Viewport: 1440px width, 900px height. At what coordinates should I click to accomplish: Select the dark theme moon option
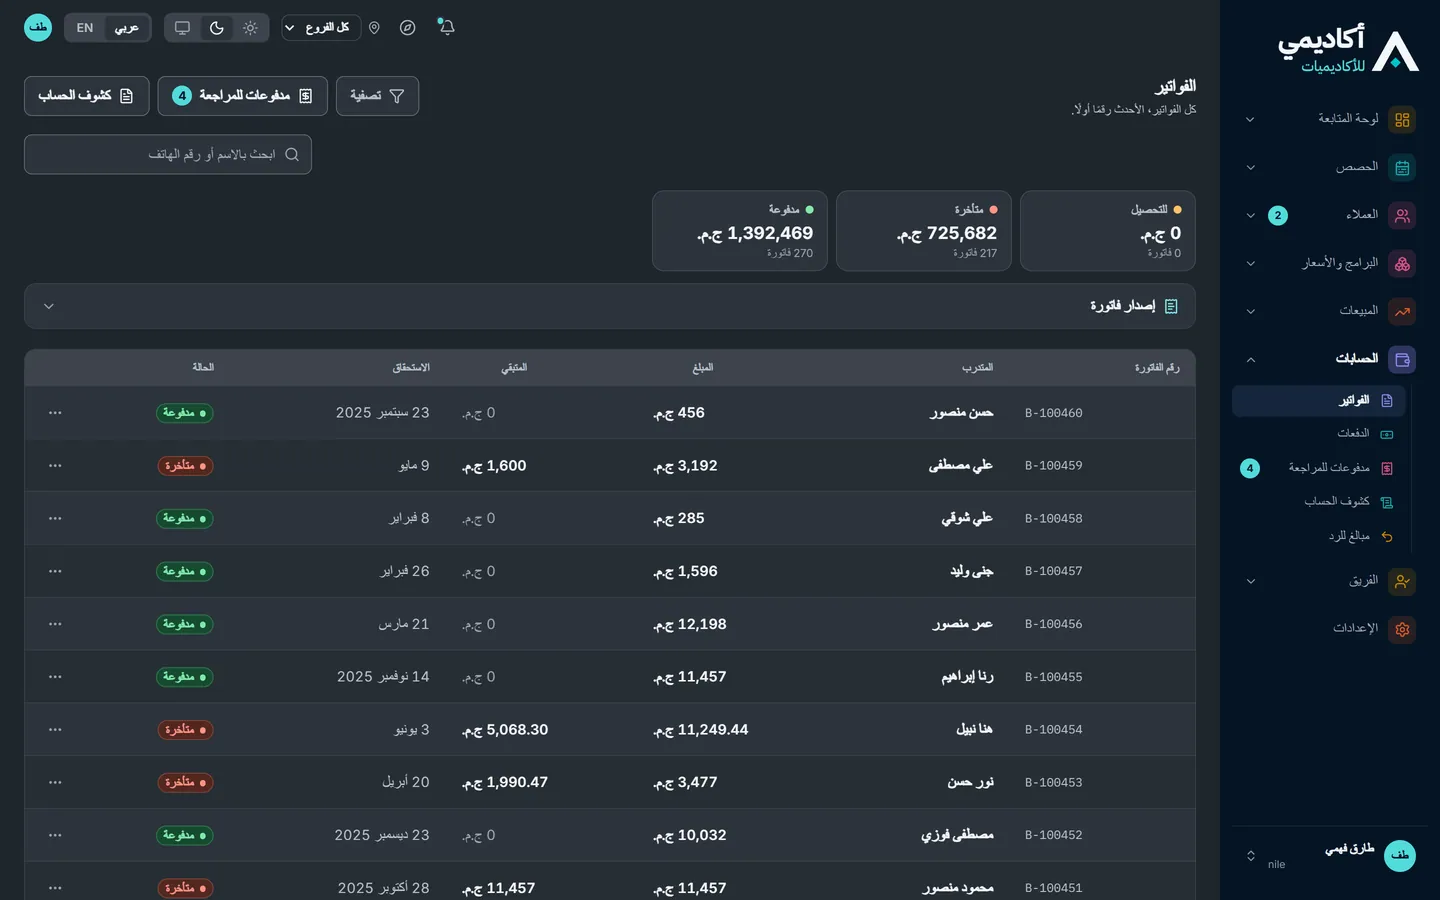click(216, 28)
